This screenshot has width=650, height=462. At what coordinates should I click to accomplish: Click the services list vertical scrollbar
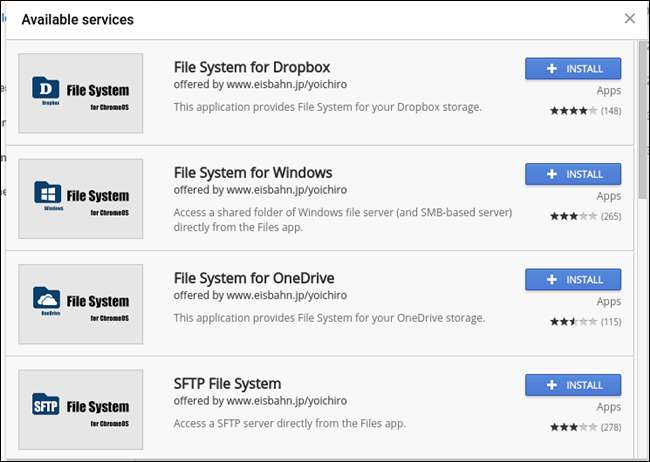click(643, 120)
